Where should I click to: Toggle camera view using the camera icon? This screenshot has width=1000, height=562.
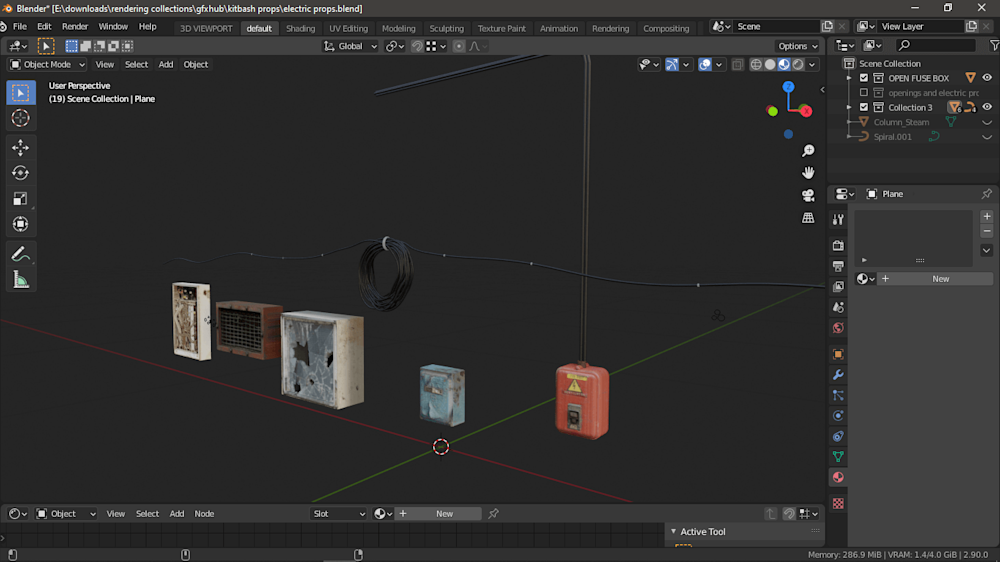pos(808,195)
